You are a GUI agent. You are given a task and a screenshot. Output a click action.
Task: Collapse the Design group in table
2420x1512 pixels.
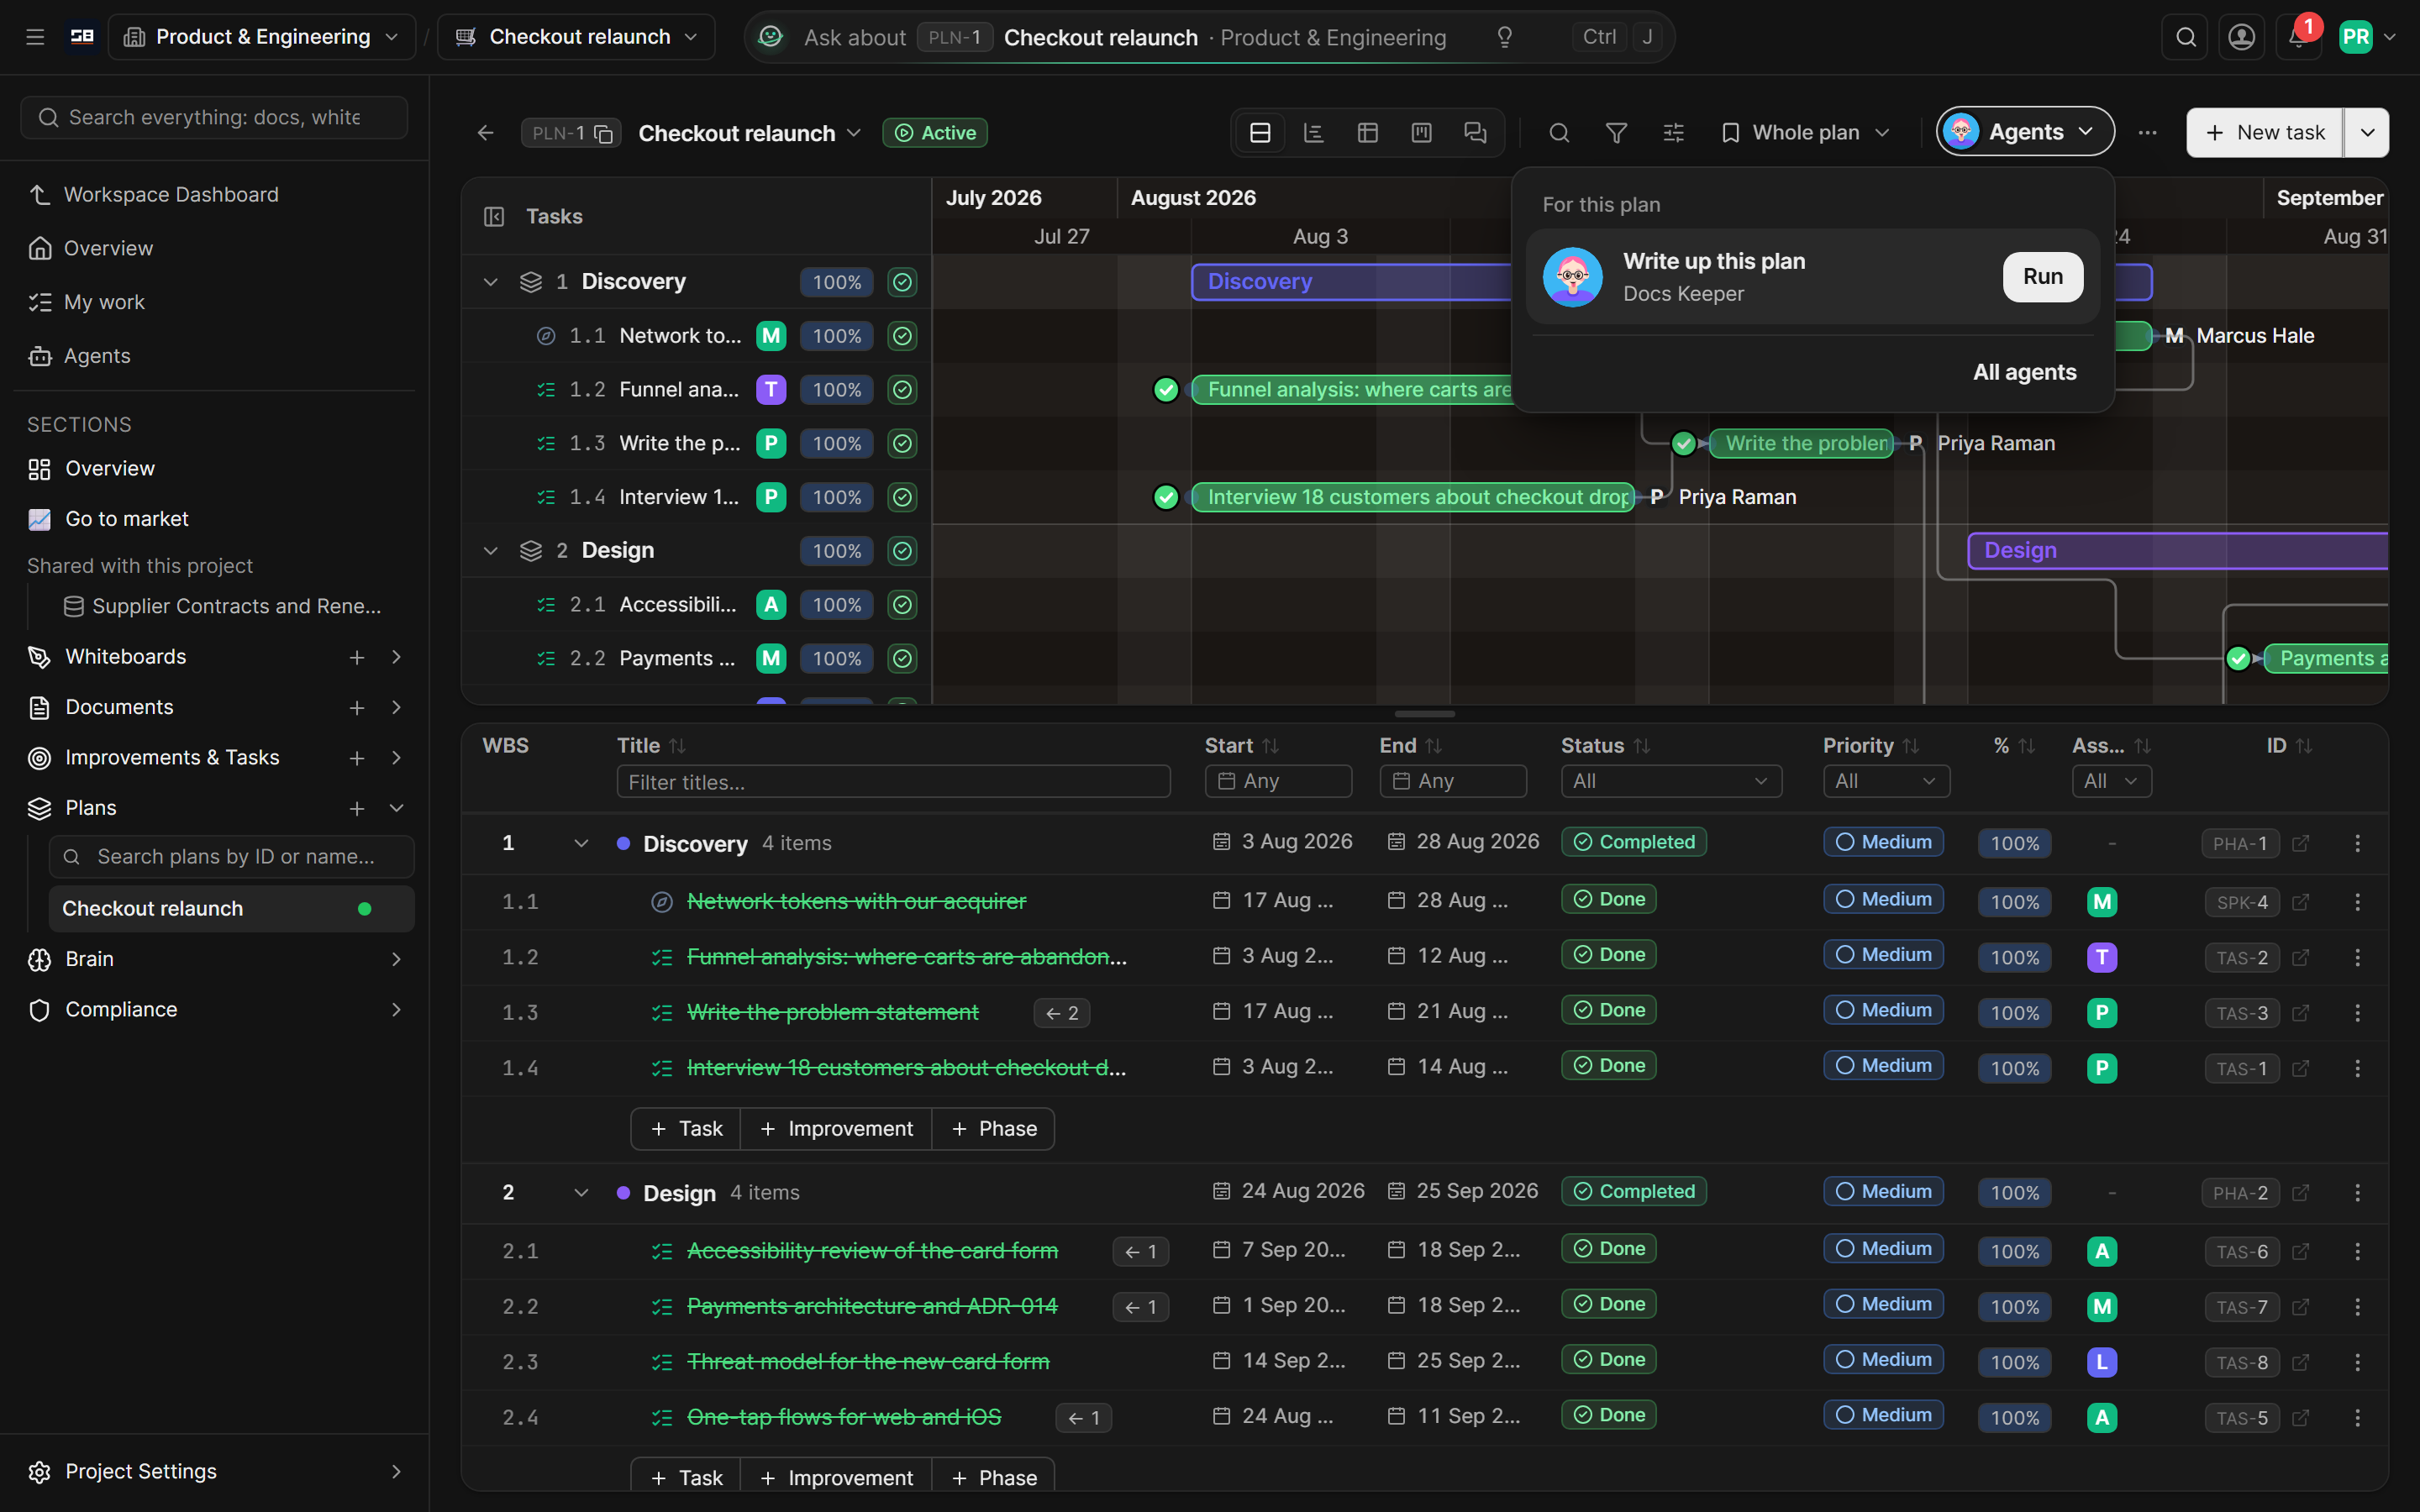point(581,1193)
